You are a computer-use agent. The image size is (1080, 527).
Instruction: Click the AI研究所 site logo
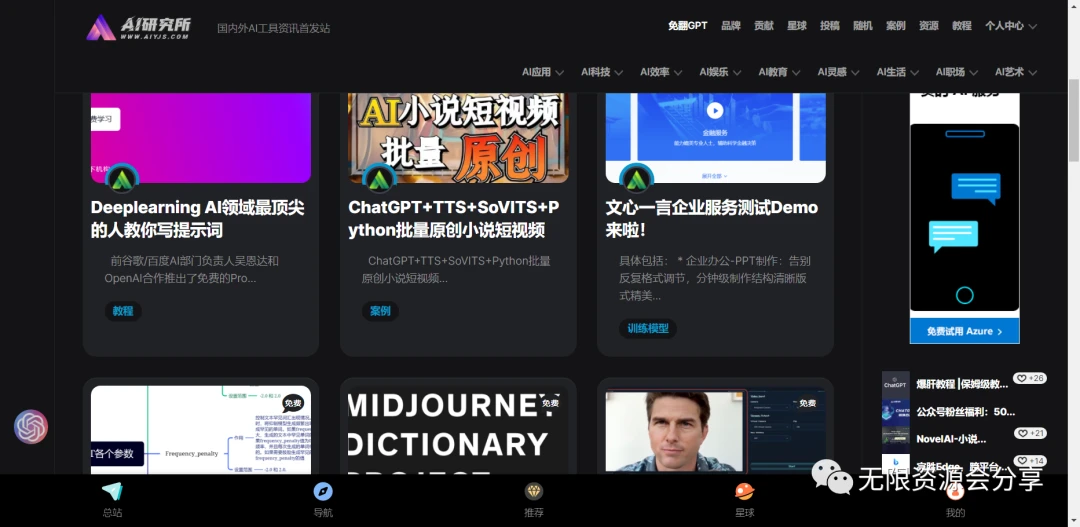(138, 28)
